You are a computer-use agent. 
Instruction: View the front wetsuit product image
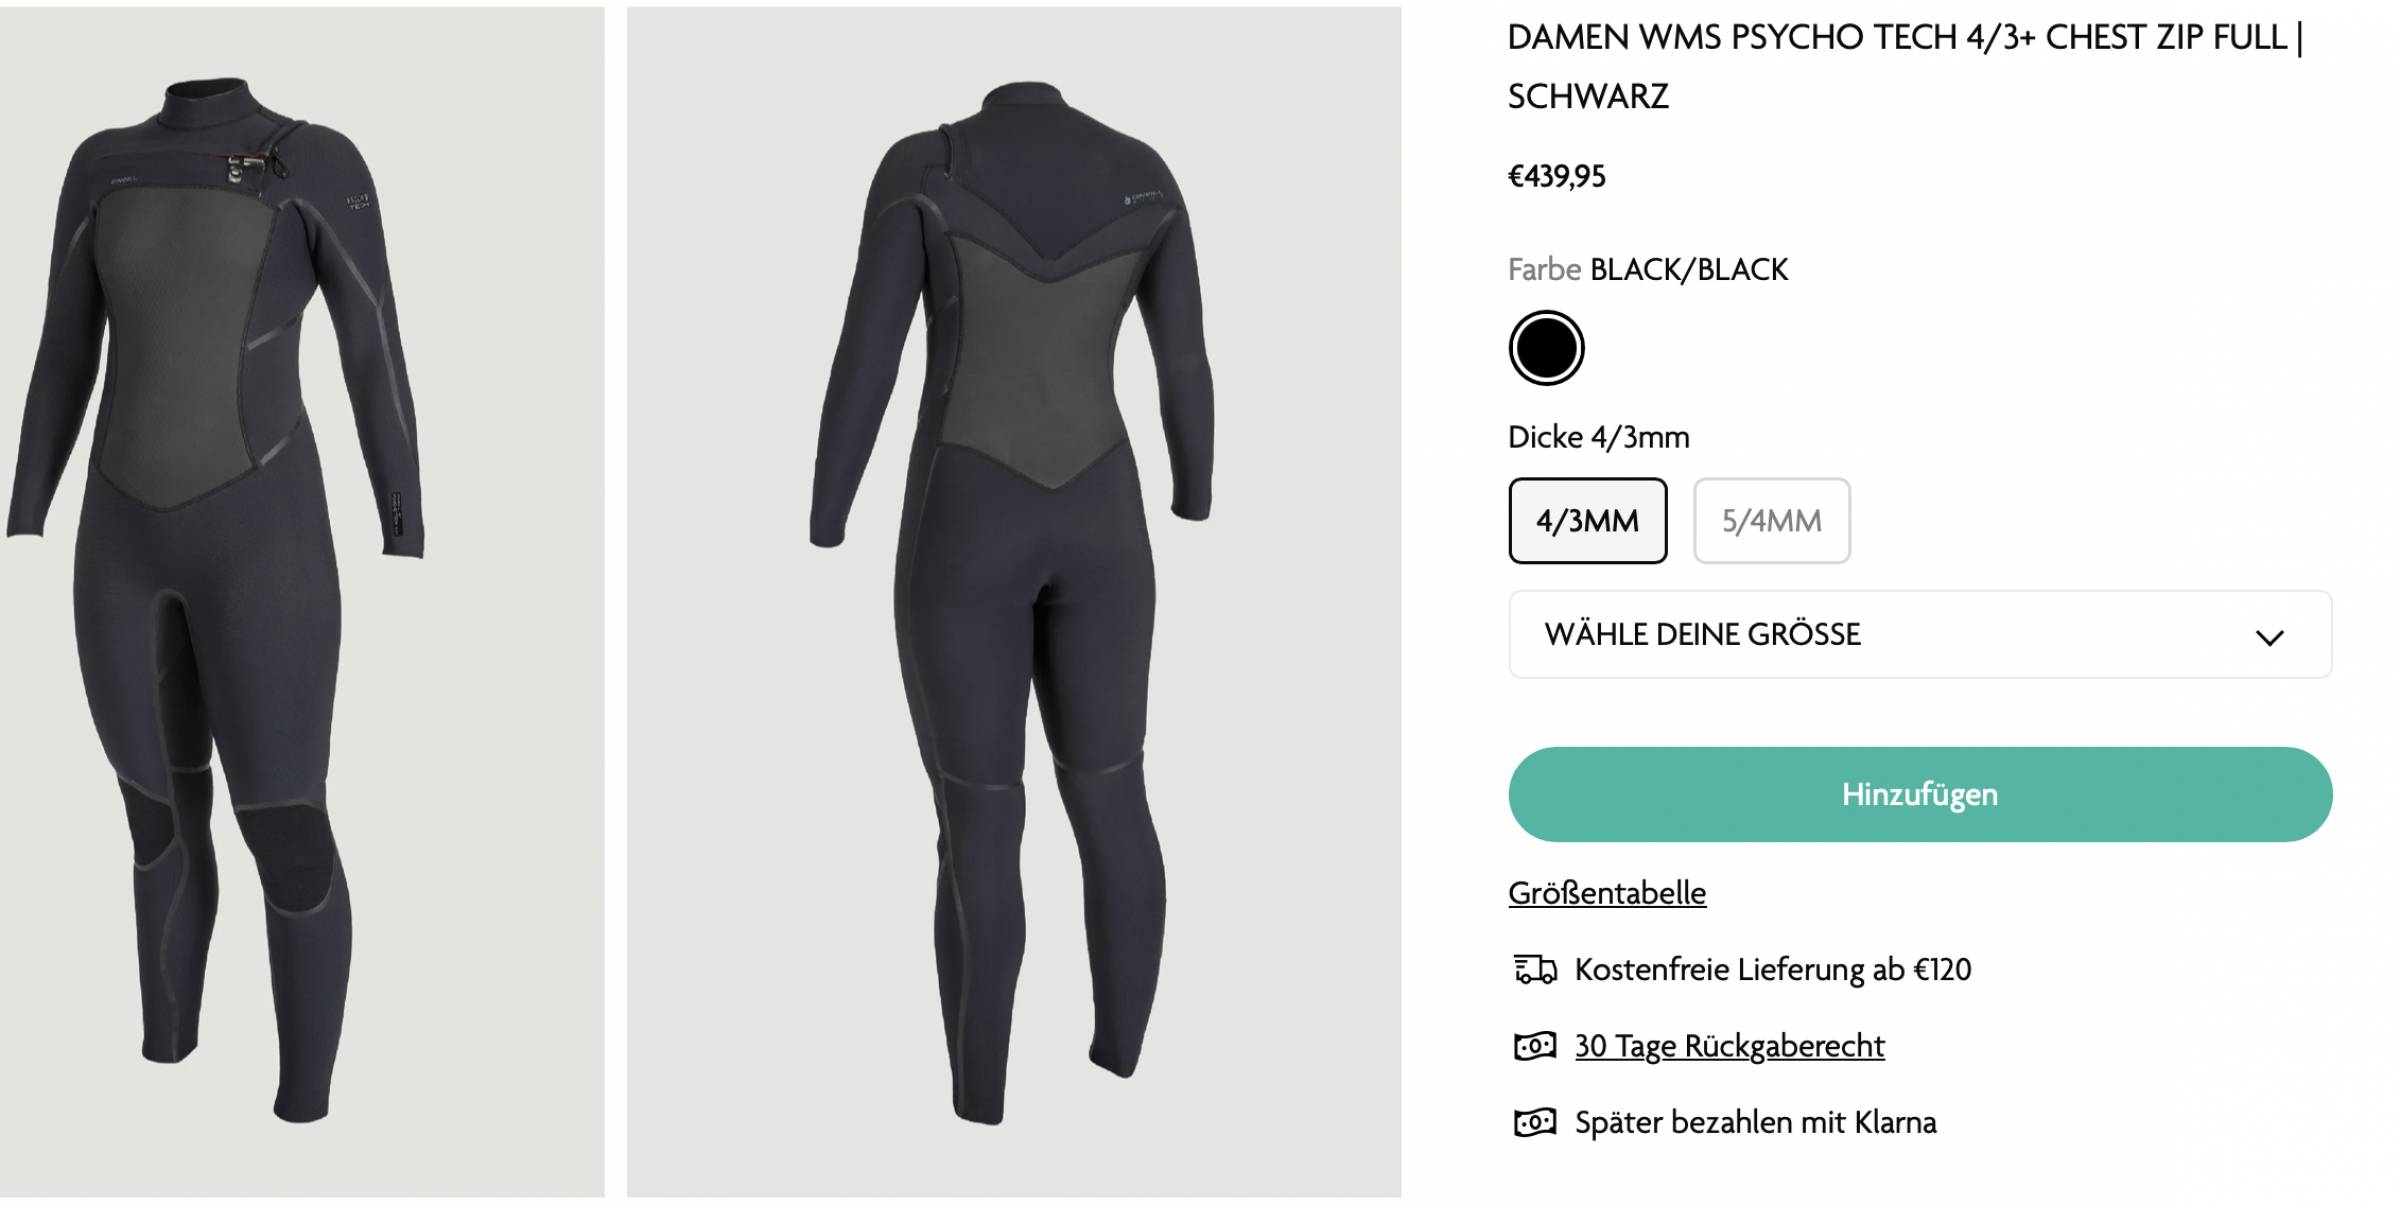click(301, 602)
